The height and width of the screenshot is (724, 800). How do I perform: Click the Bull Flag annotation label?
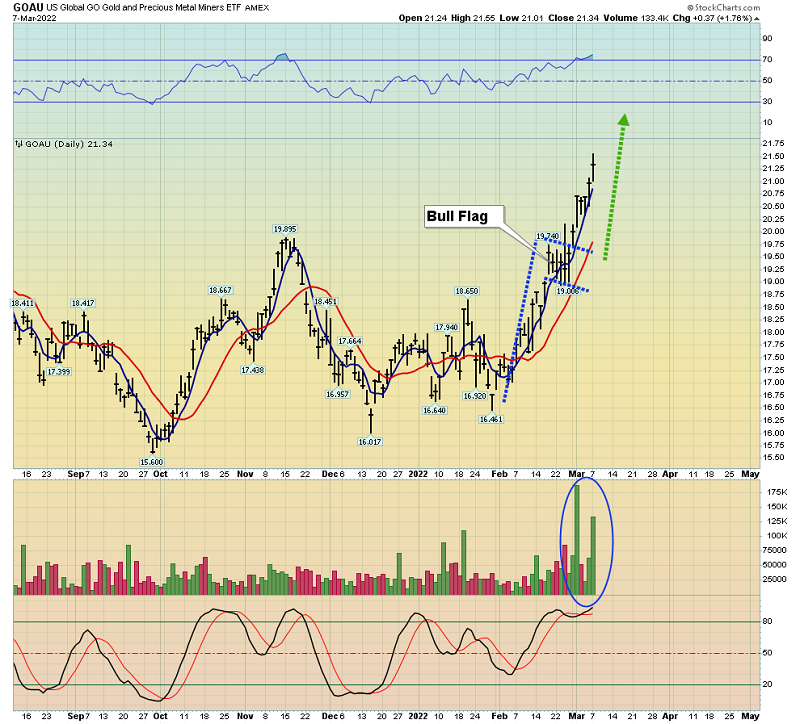[x=462, y=216]
